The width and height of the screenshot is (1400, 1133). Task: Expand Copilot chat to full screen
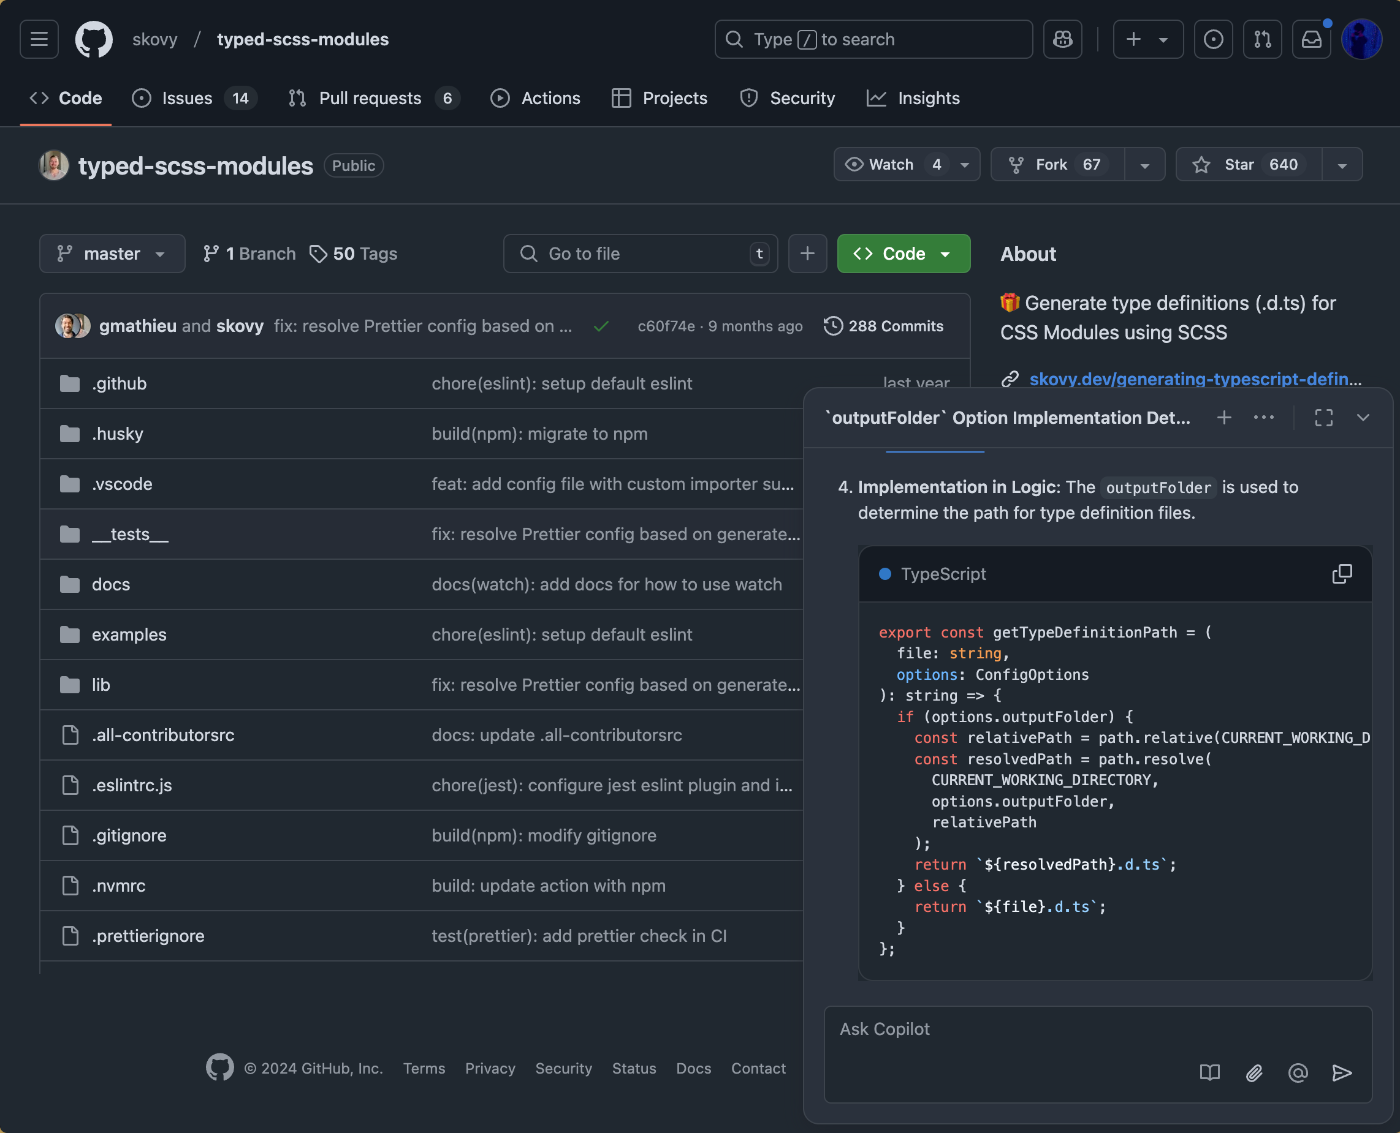pos(1324,418)
